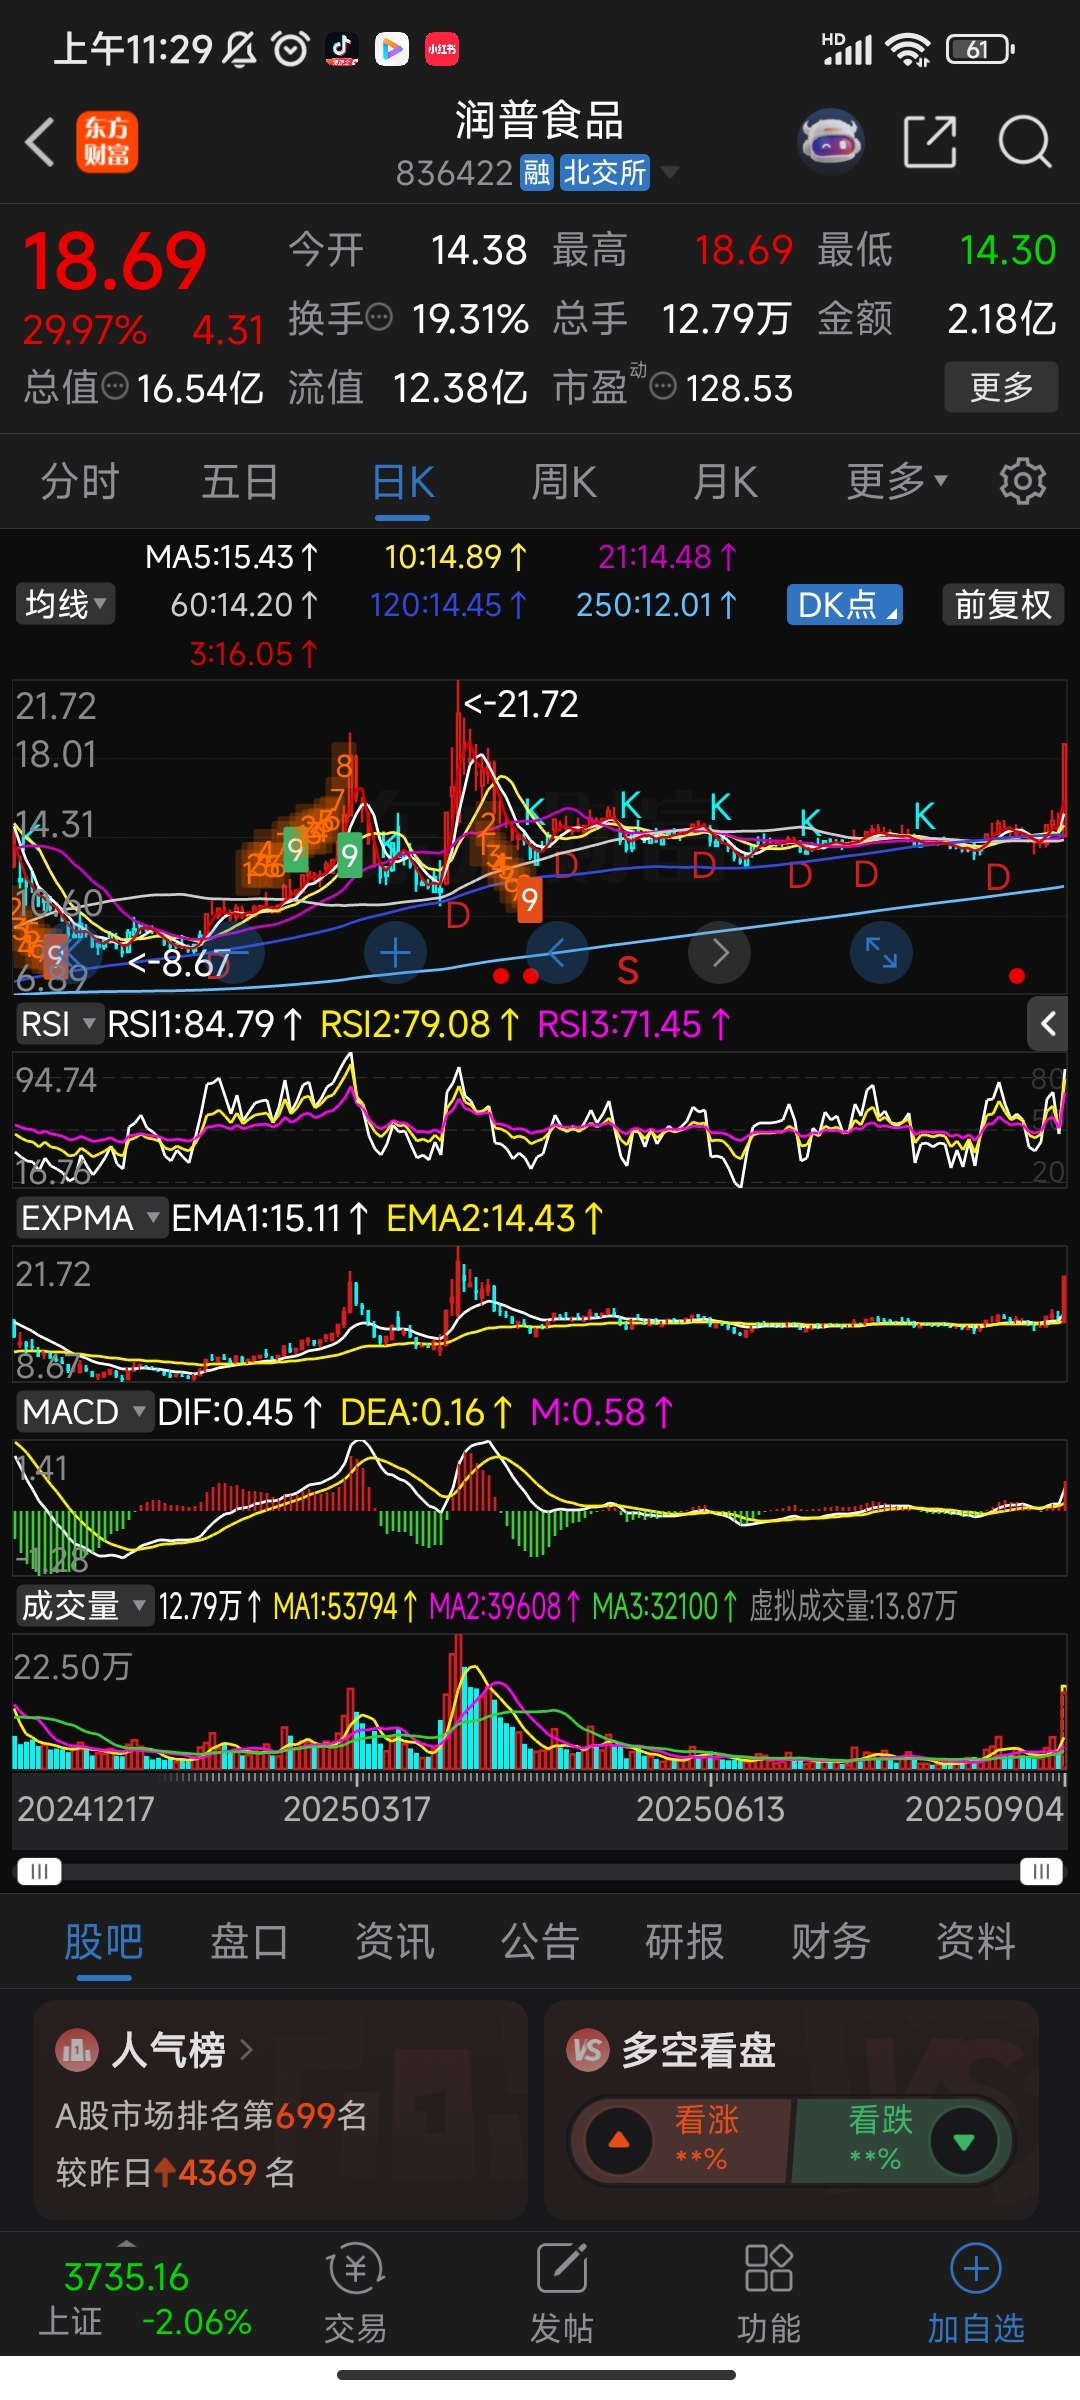Open 交易 trade icon
Screen dimensions: 1080x2400
pyautogui.click(x=355, y=2295)
